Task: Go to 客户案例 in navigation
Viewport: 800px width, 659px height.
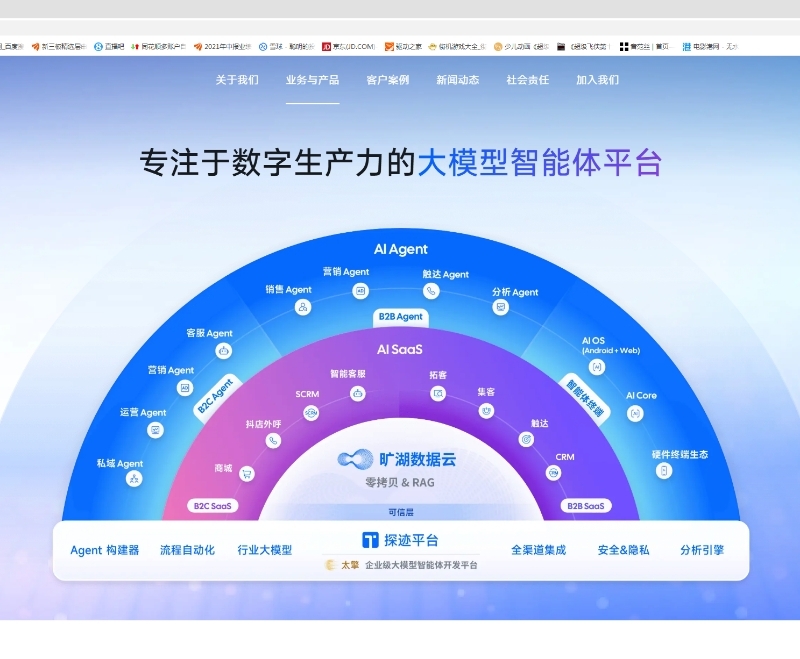Action: [x=388, y=80]
